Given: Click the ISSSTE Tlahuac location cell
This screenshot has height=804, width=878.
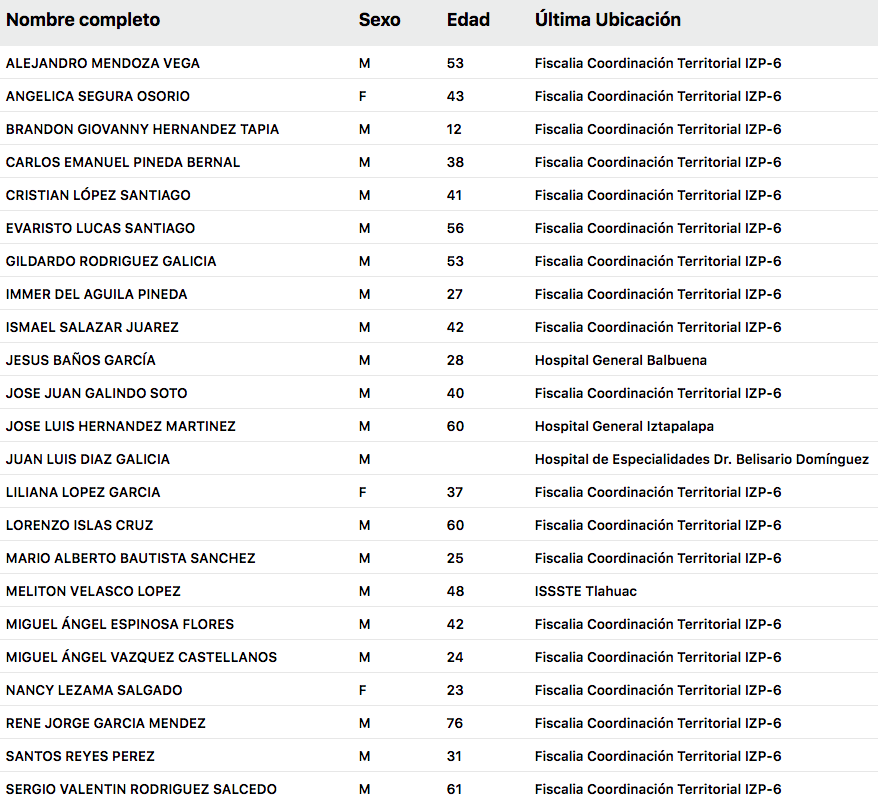Looking at the screenshot, I should pos(586,591).
